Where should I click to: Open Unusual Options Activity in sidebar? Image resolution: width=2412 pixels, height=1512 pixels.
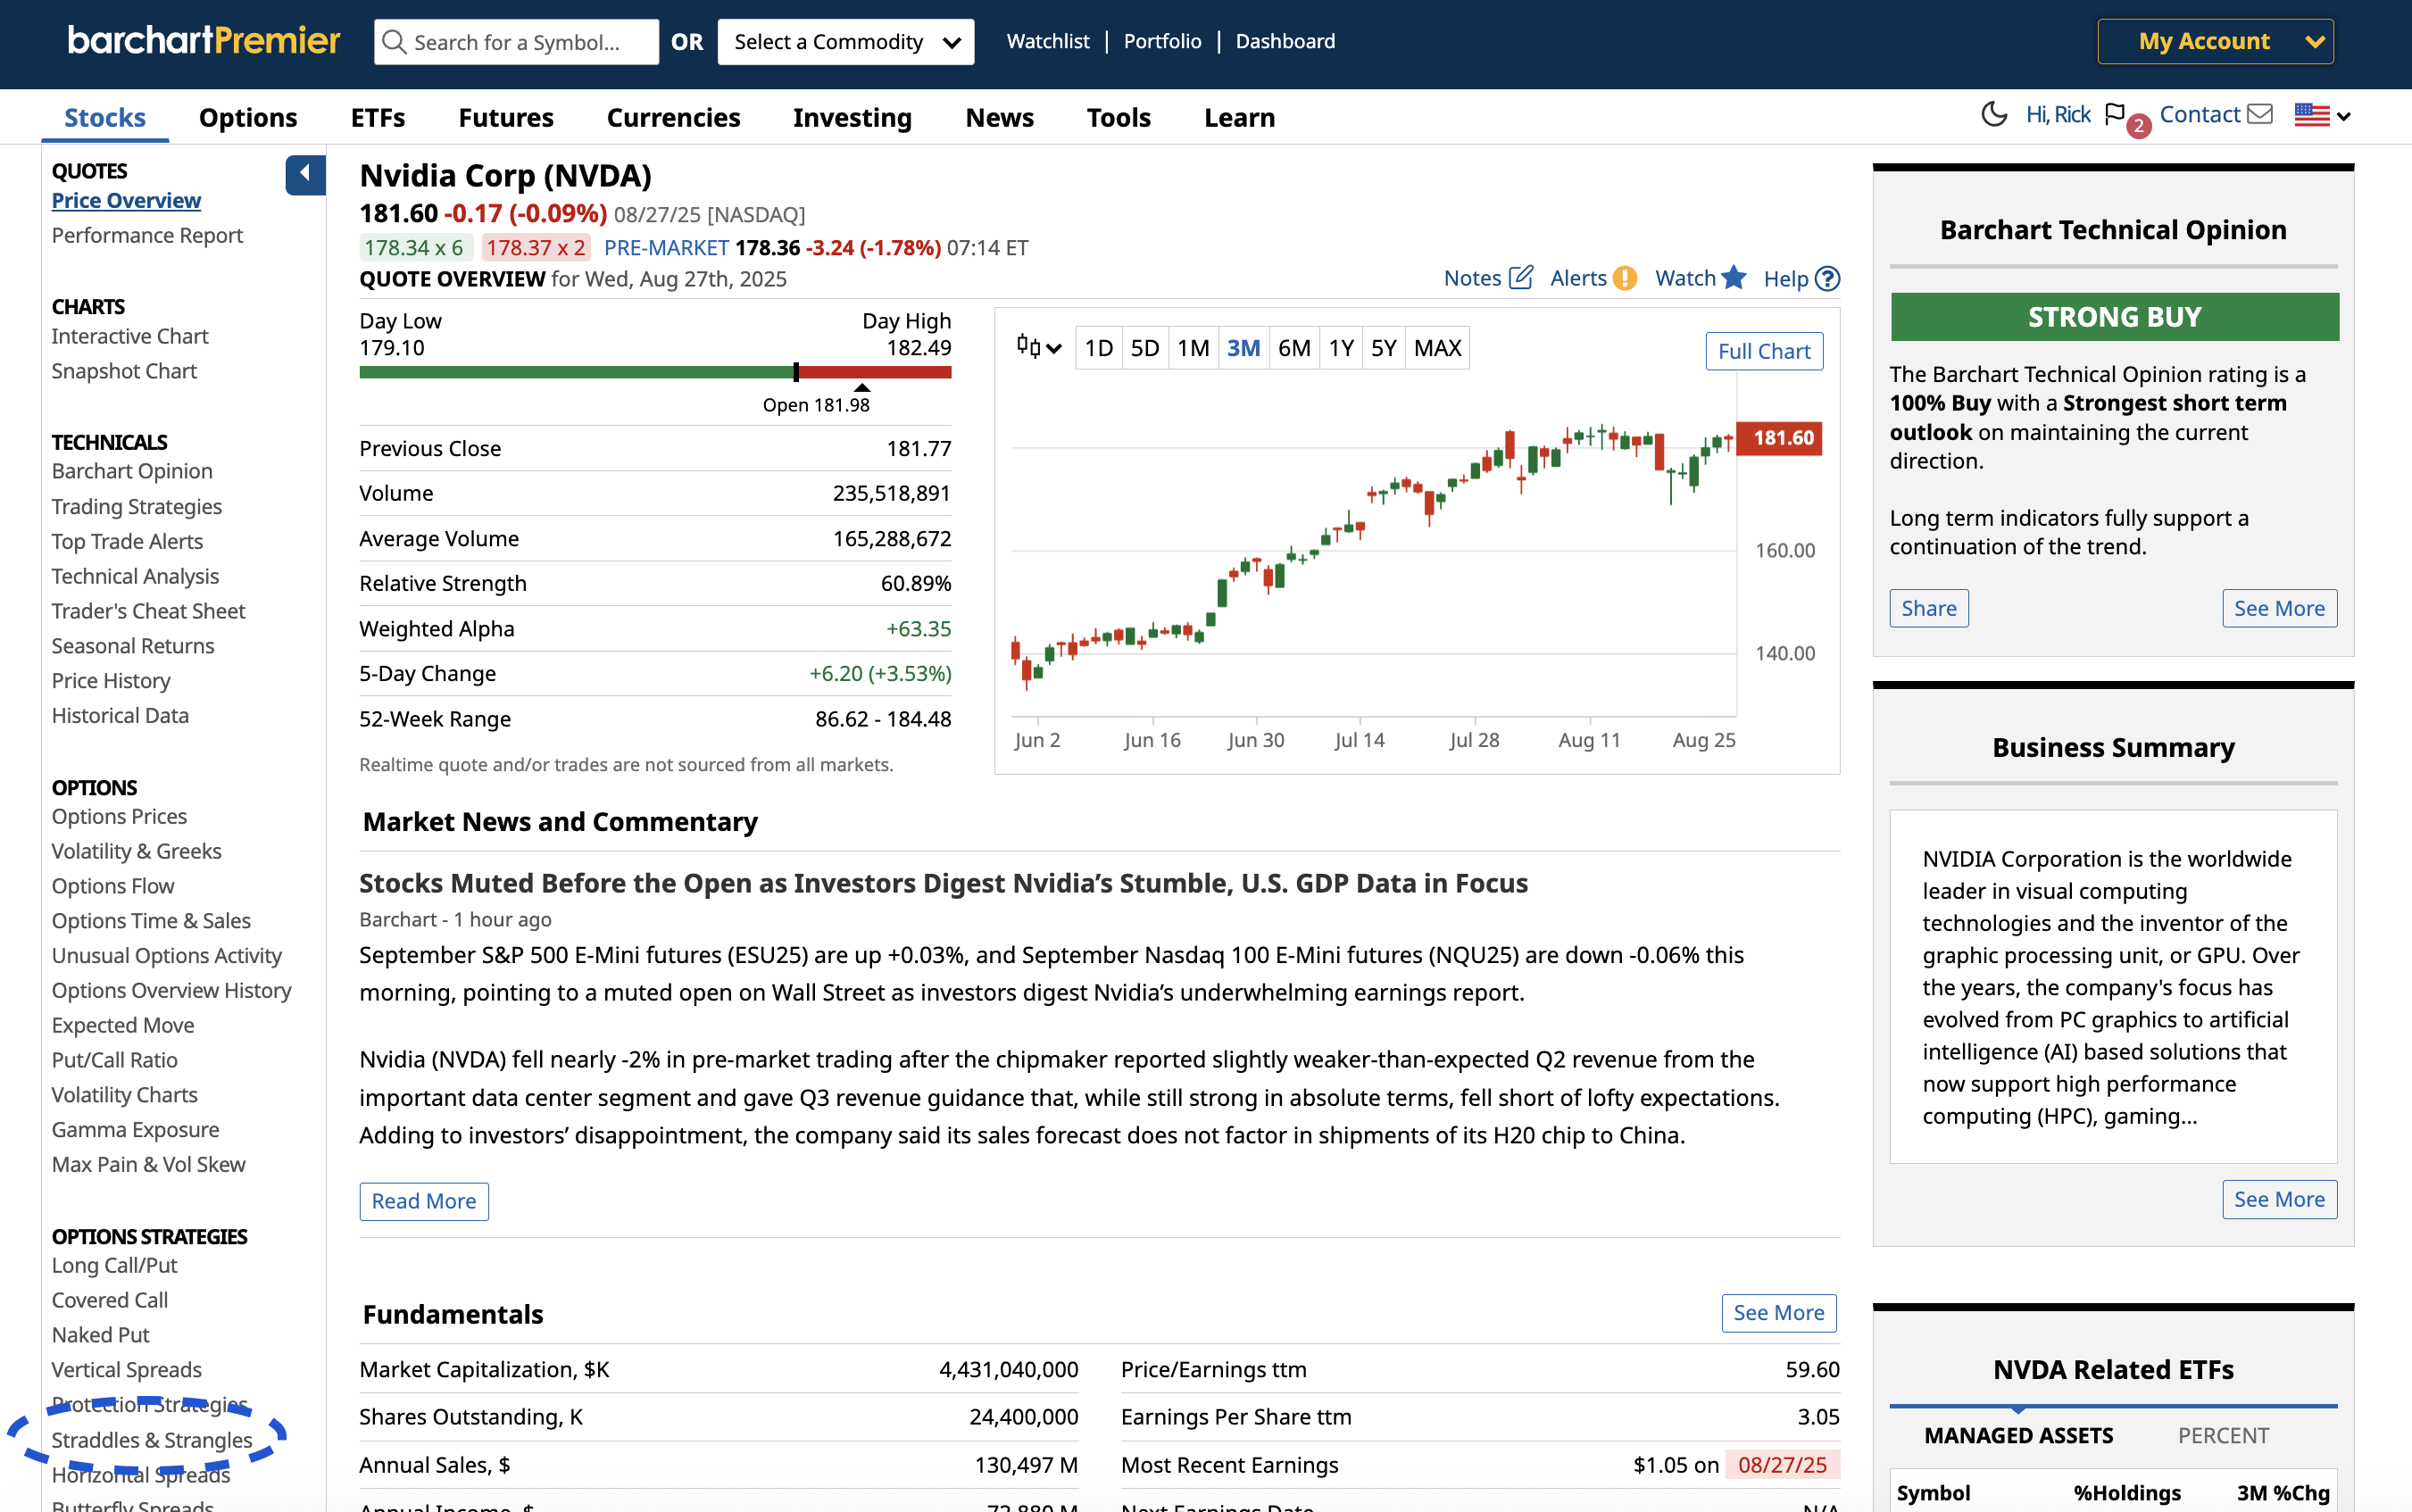click(167, 955)
